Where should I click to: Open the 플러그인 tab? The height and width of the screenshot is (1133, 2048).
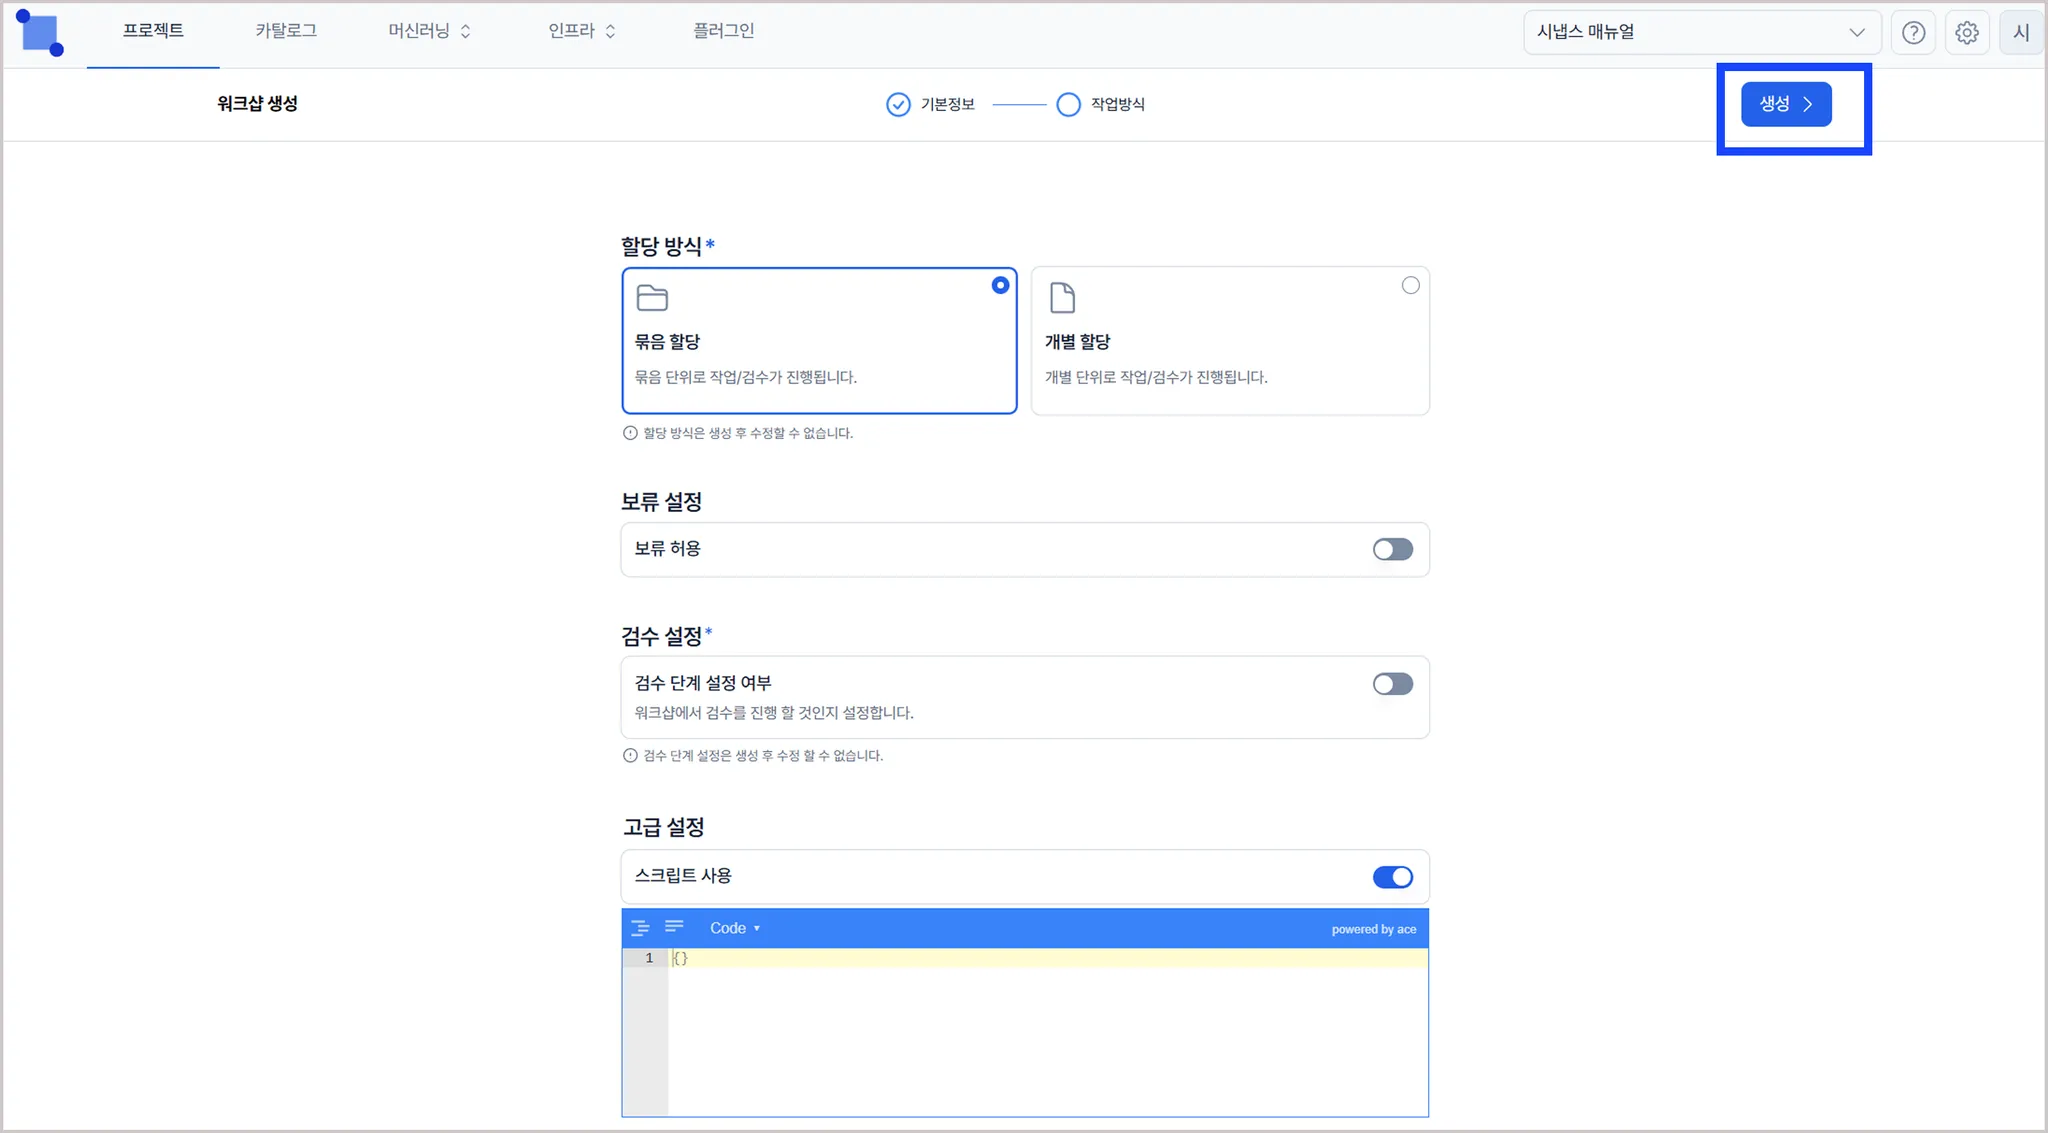(723, 31)
